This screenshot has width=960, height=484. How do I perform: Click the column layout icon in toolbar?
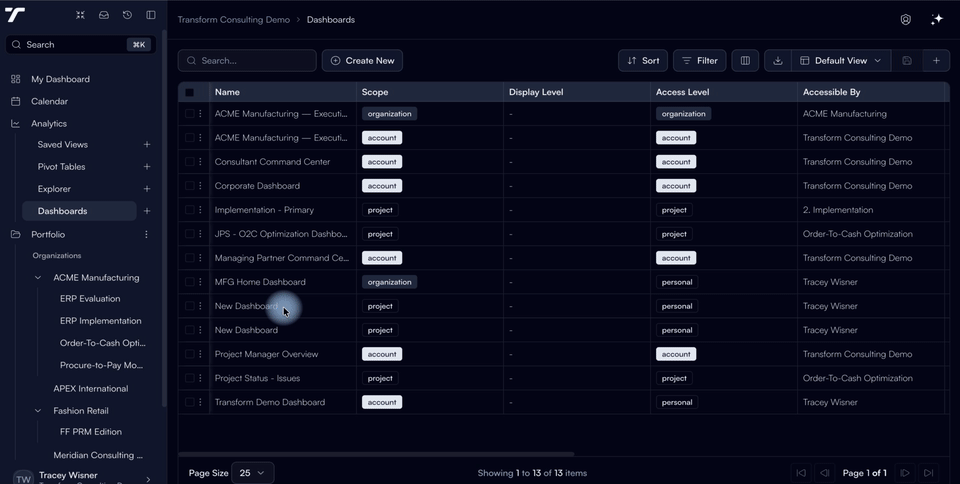745,61
